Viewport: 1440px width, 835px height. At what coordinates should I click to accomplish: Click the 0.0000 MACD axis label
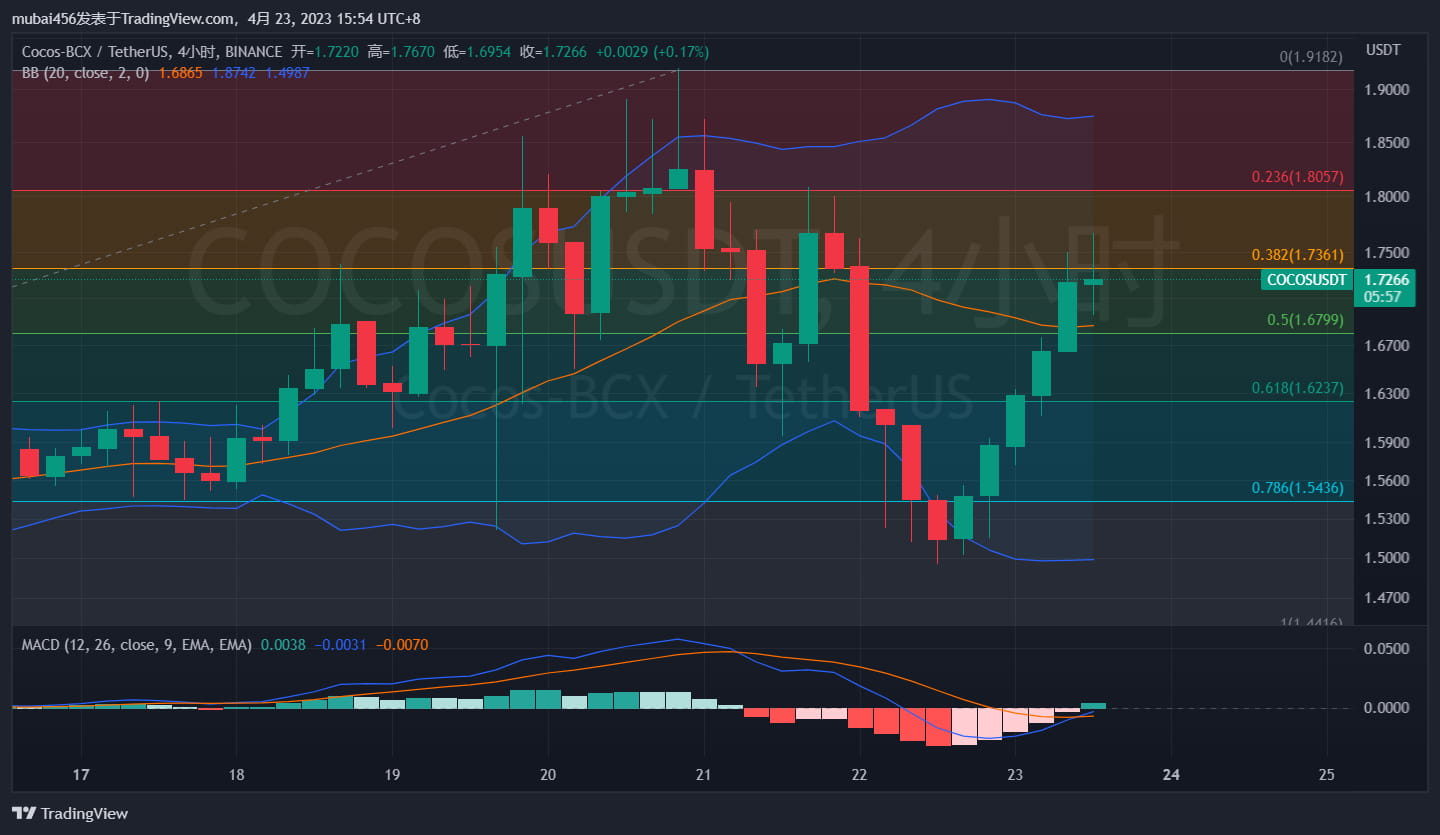pos(1386,708)
